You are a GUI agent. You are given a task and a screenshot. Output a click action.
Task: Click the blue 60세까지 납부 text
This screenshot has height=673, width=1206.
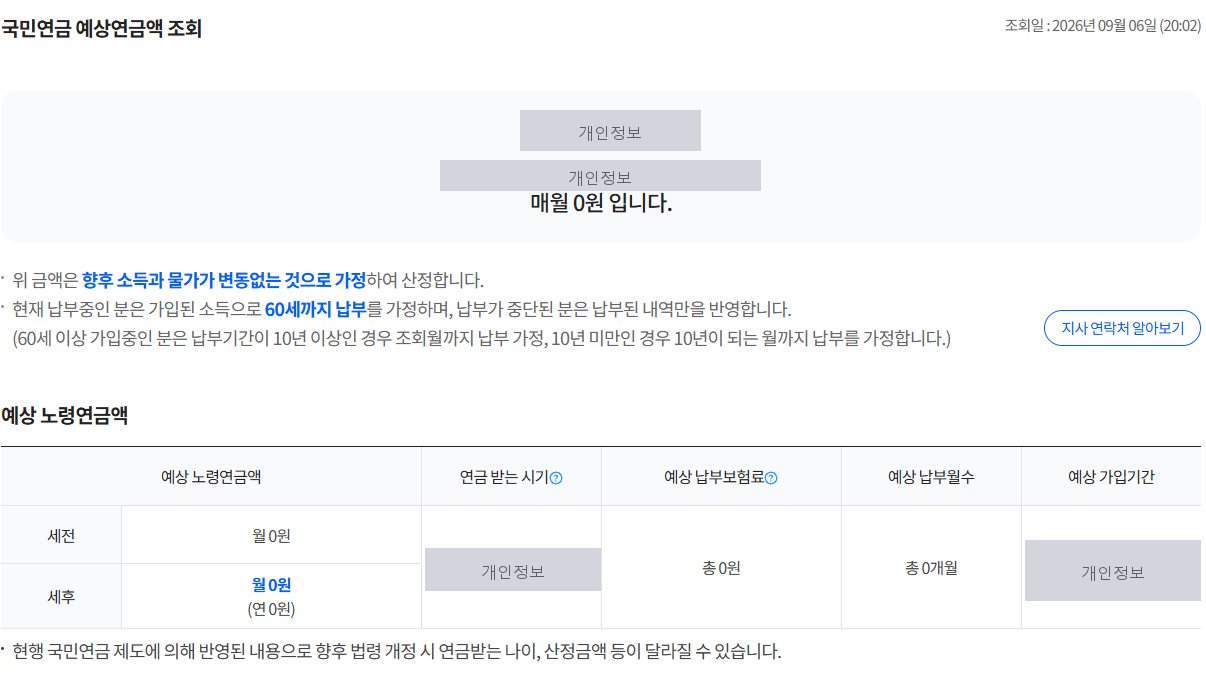(x=316, y=309)
